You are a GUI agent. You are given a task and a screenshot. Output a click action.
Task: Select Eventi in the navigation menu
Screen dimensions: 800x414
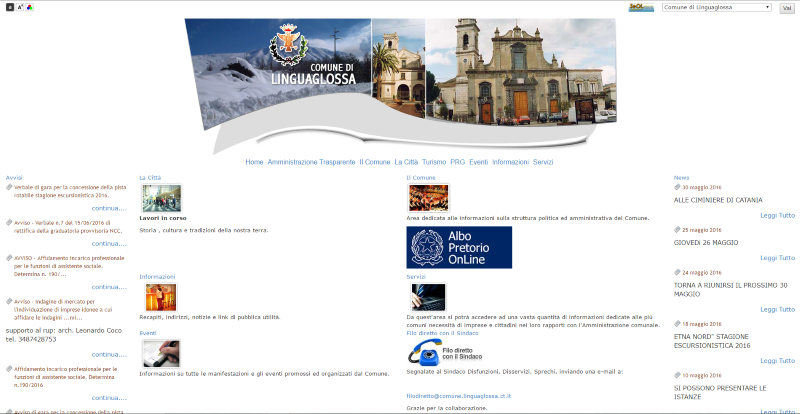(x=479, y=162)
